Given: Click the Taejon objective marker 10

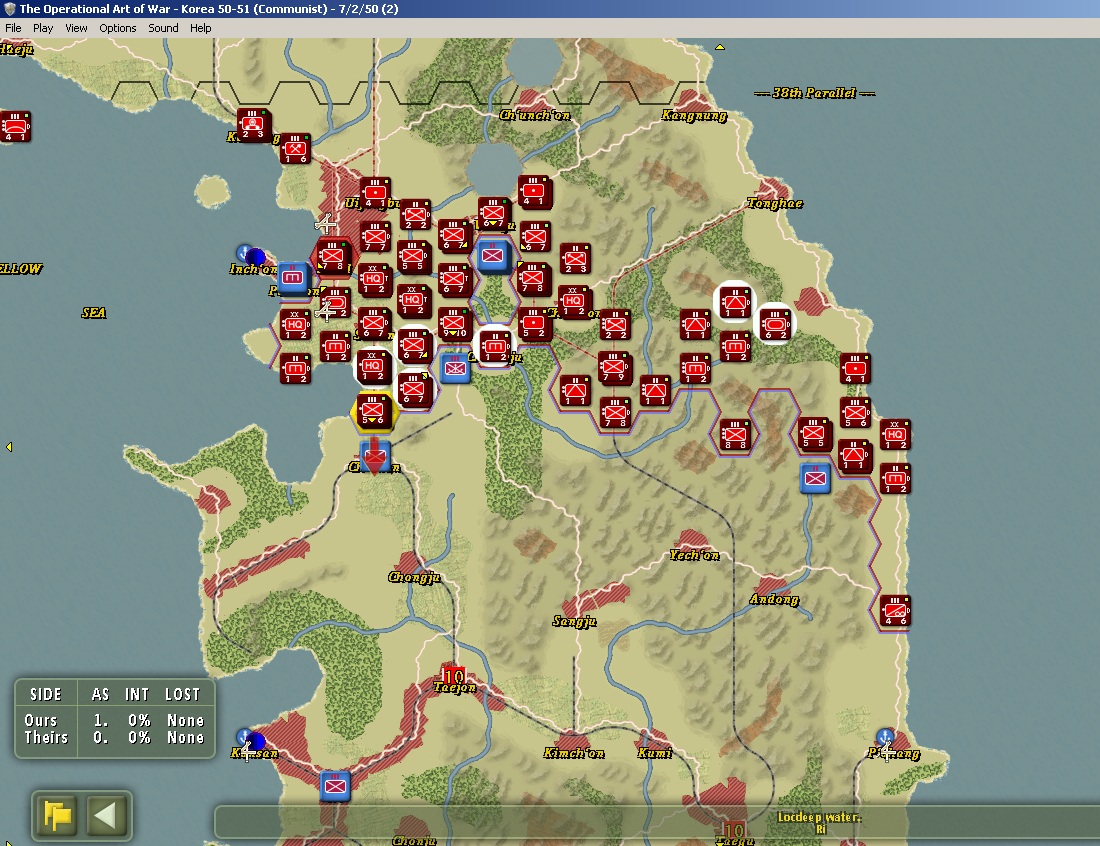Looking at the screenshot, I should [454, 675].
